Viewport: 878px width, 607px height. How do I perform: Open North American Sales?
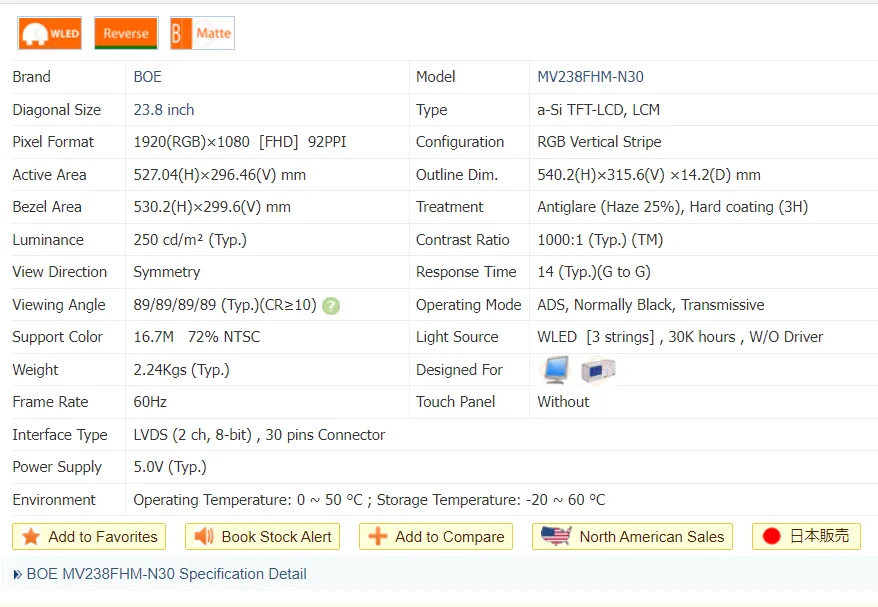632,537
